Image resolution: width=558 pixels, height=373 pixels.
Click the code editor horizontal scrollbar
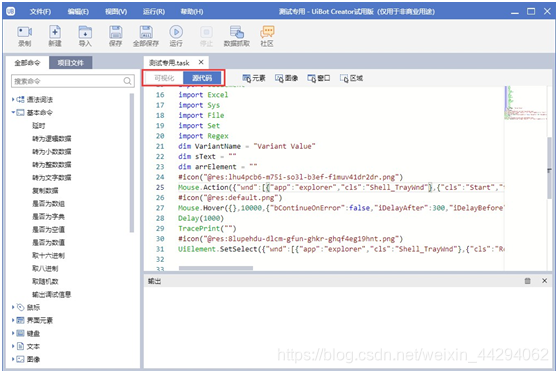[216, 268]
